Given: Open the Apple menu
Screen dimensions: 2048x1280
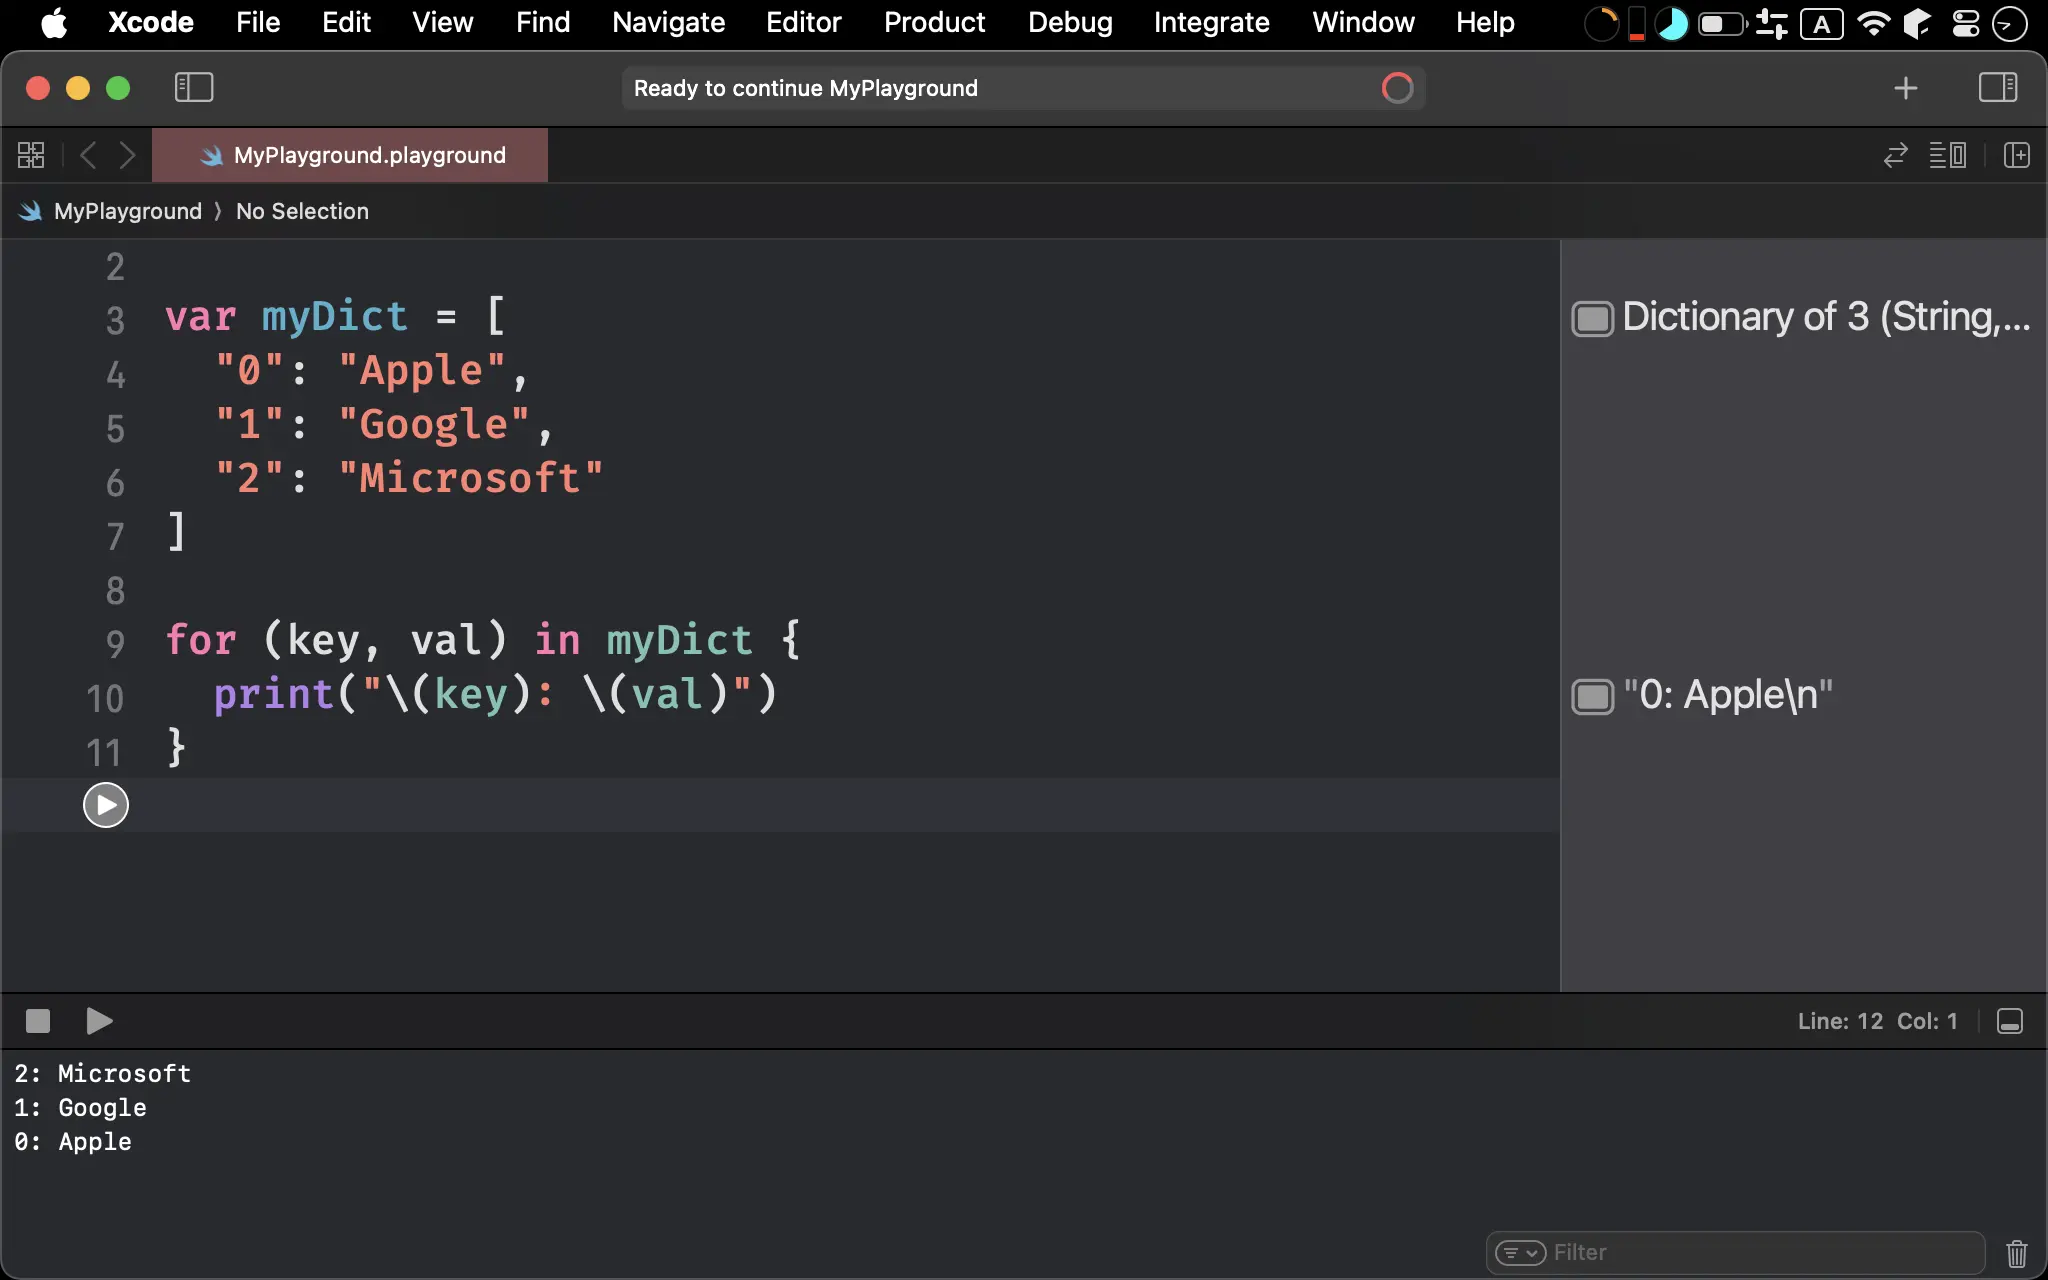Looking at the screenshot, I should (54, 22).
